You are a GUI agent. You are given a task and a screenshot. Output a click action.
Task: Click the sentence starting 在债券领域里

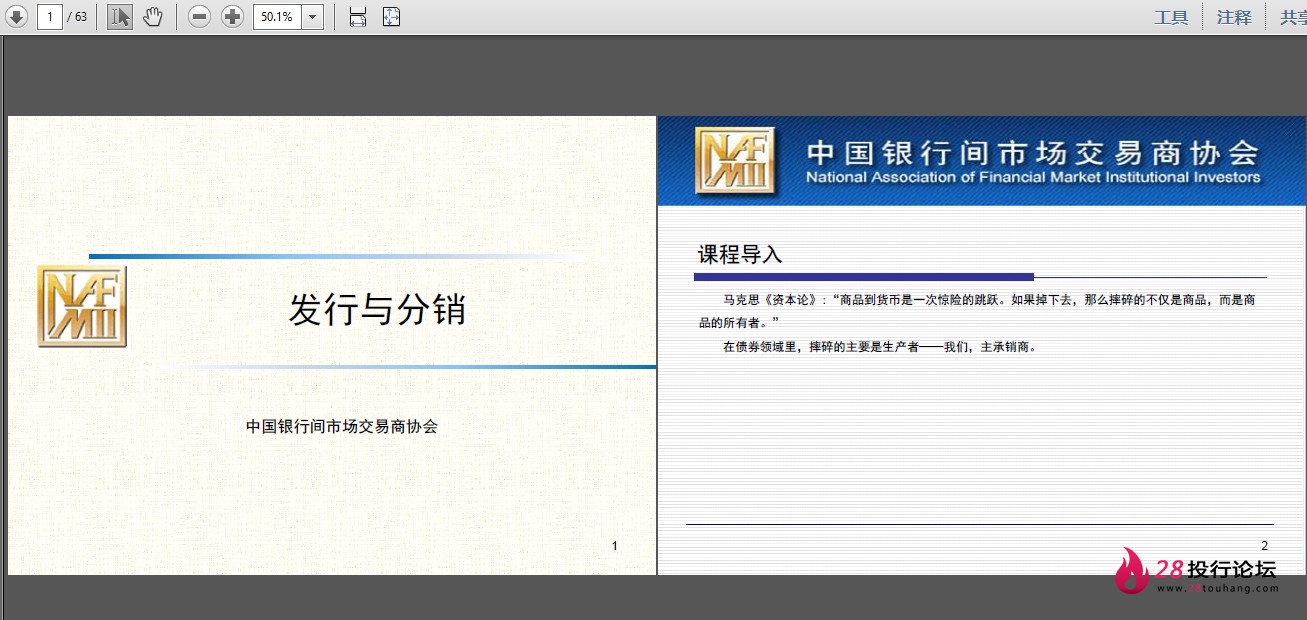(x=881, y=347)
